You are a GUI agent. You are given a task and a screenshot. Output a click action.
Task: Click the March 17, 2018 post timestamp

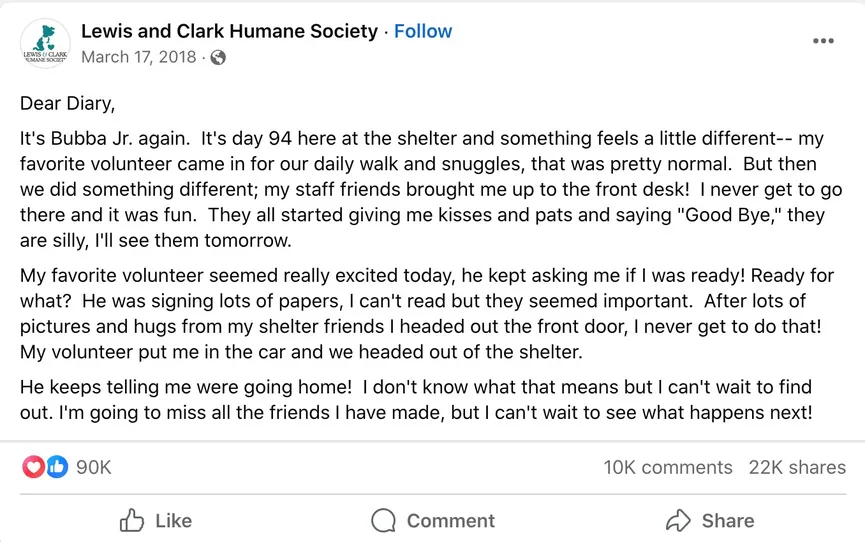pos(138,57)
